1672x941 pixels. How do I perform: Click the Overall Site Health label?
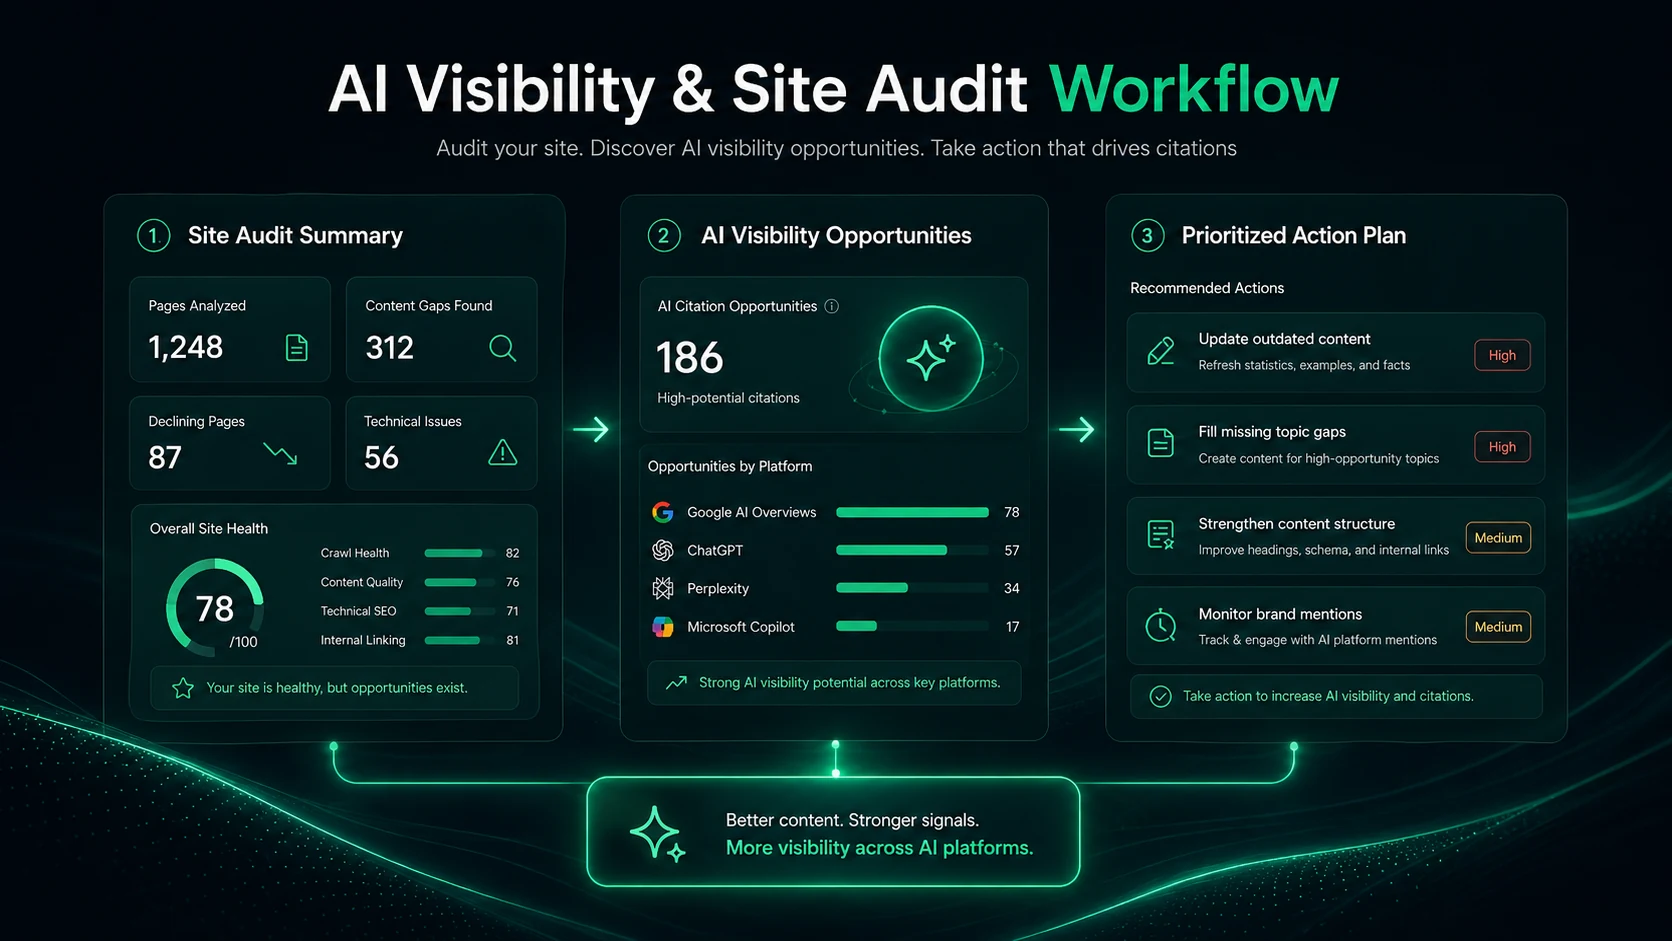[x=209, y=529]
